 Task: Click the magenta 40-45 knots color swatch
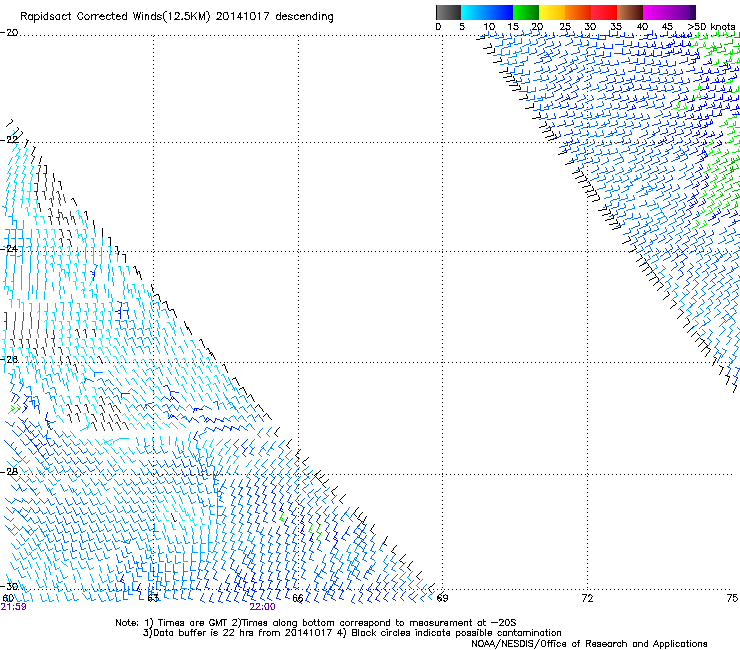point(656,12)
